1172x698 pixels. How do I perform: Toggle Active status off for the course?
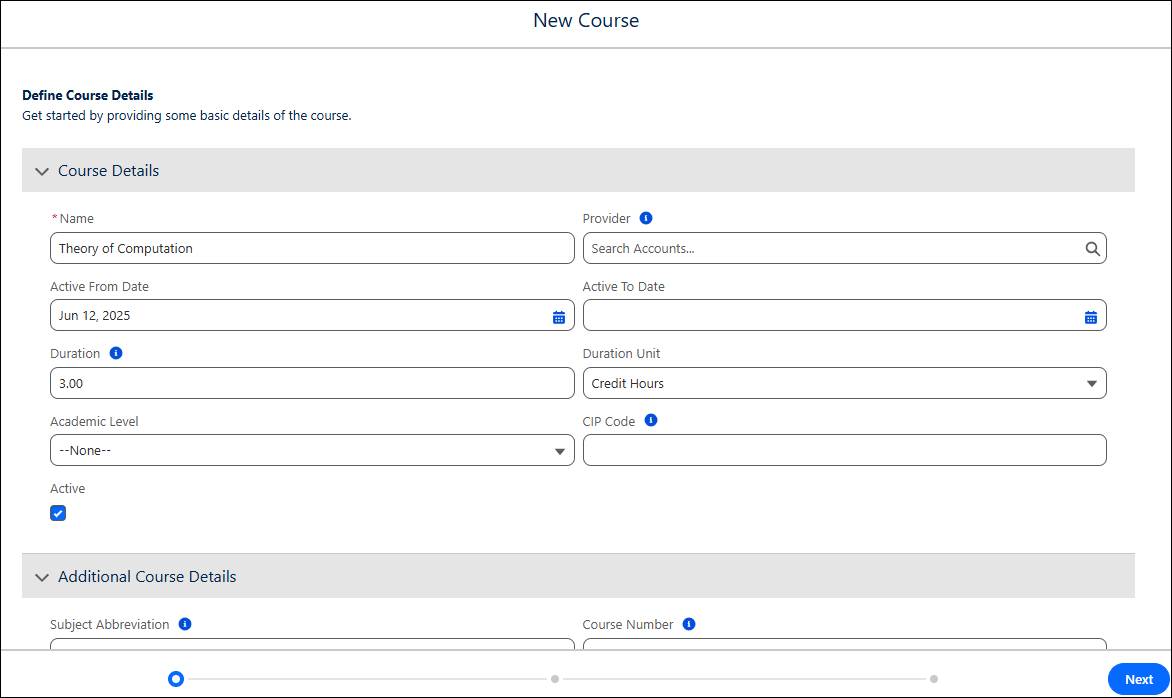click(x=58, y=513)
